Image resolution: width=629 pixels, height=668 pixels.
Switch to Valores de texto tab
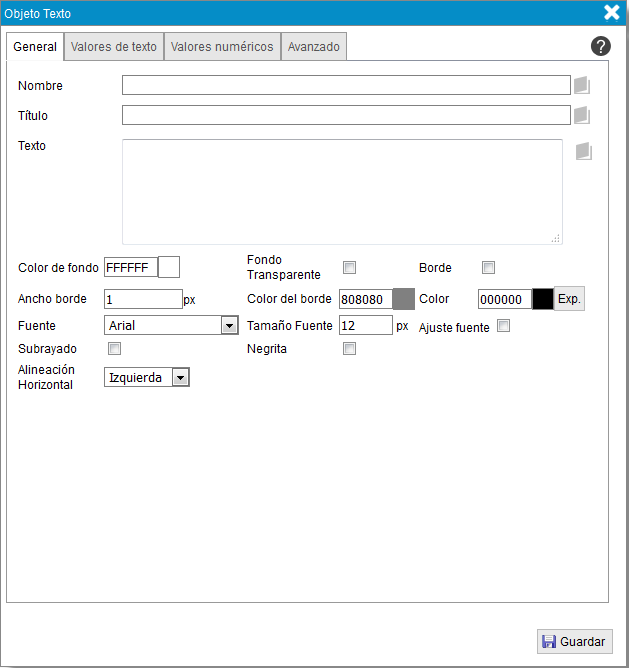tap(114, 47)
